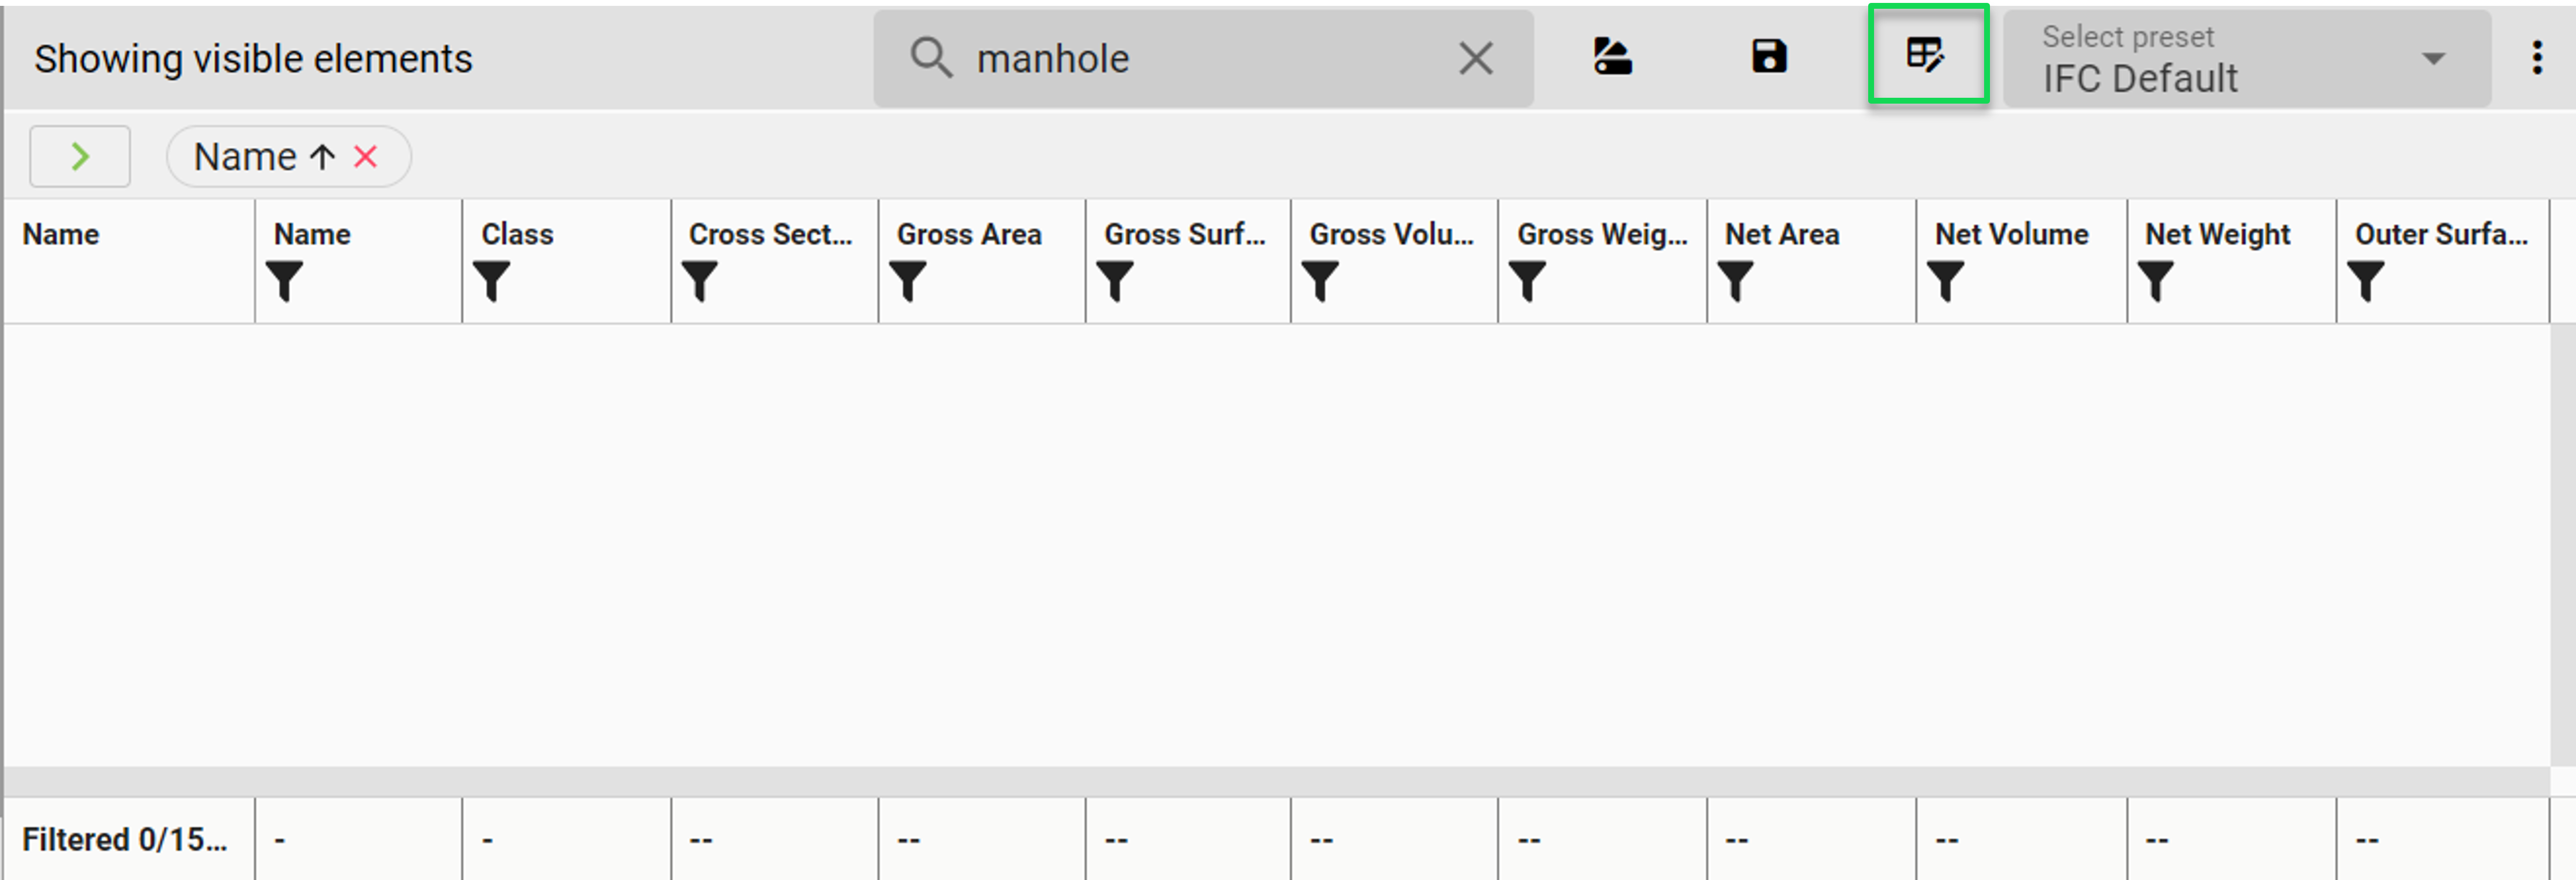Screen dimensions: 2576x880
Task: Open filter for Net Weight column
Action: [2155, 281]
